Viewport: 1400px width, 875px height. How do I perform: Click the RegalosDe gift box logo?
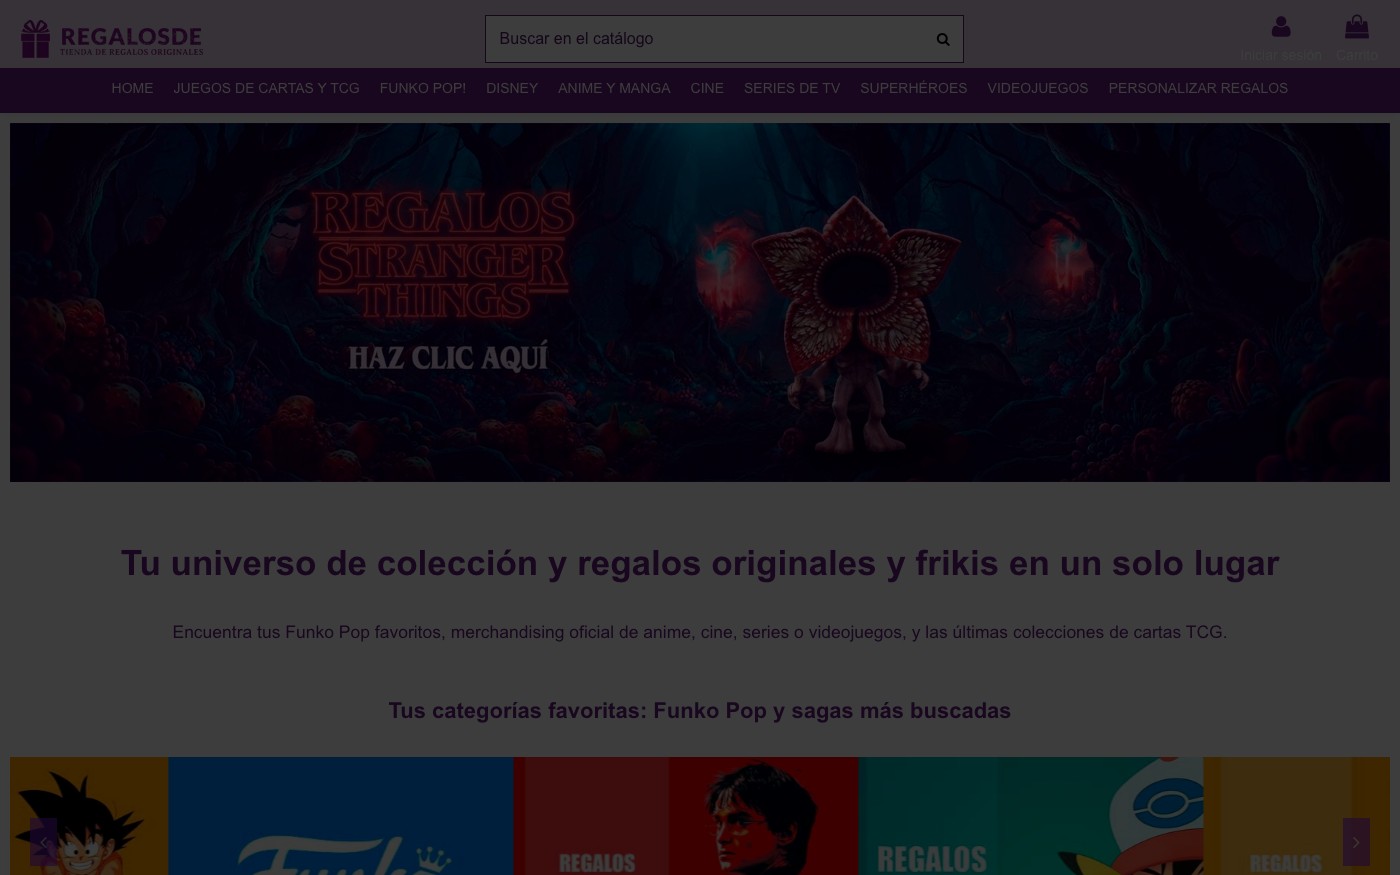pos(112,39)
